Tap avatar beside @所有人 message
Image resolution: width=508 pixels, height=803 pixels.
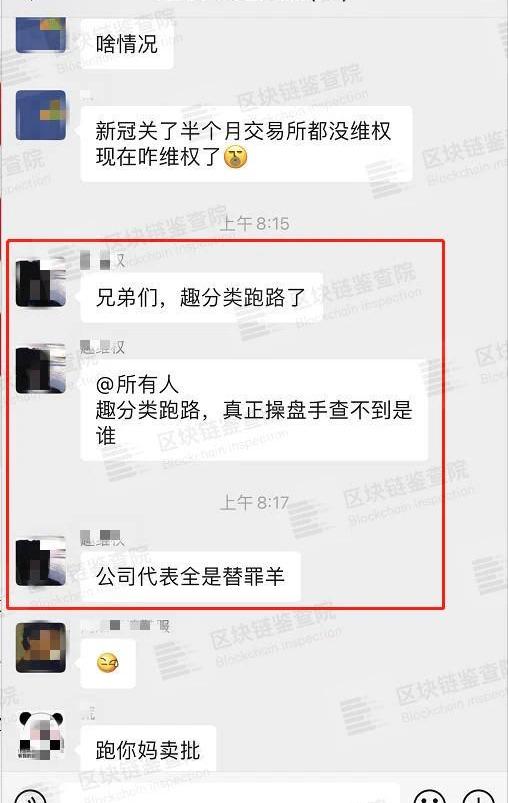40,369
